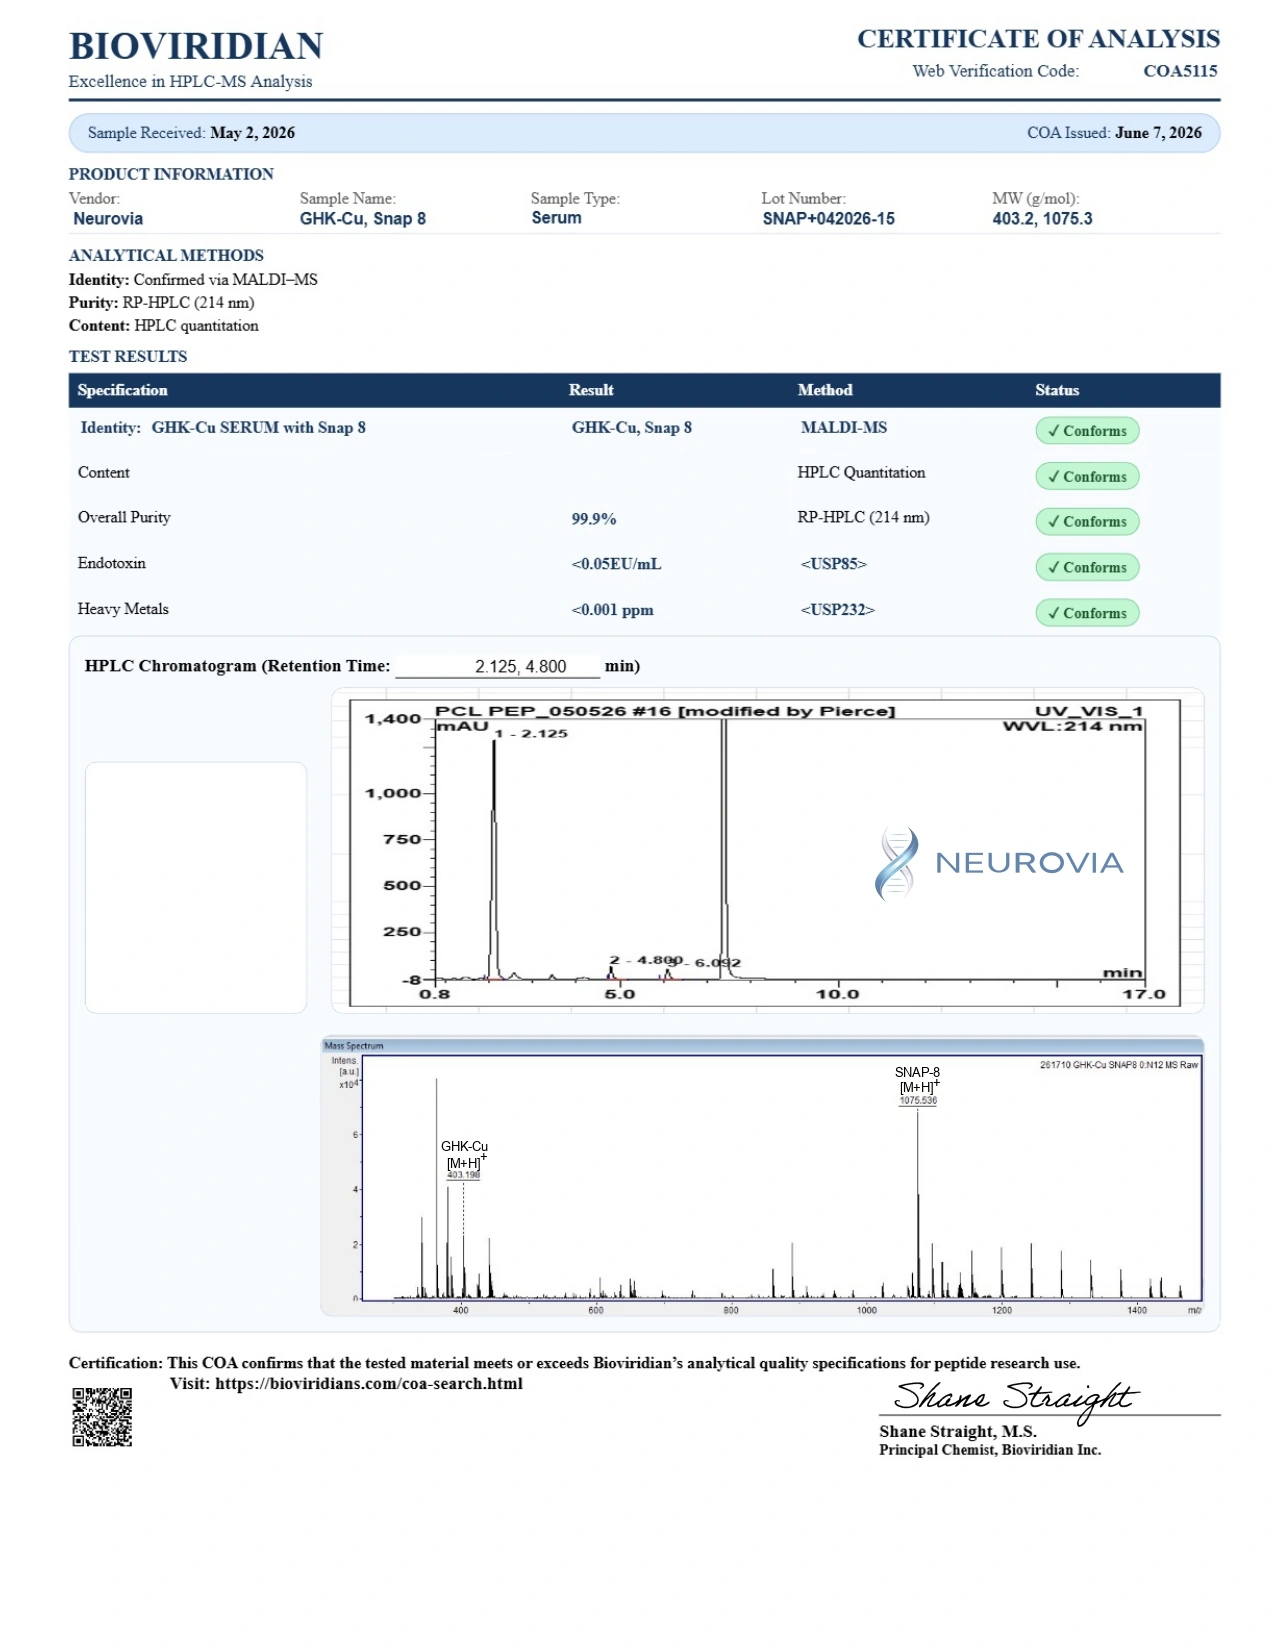Click the Mass Spectrum panel title
The height and width of the screenshot is (1650, 1275).
(354, 1046)
